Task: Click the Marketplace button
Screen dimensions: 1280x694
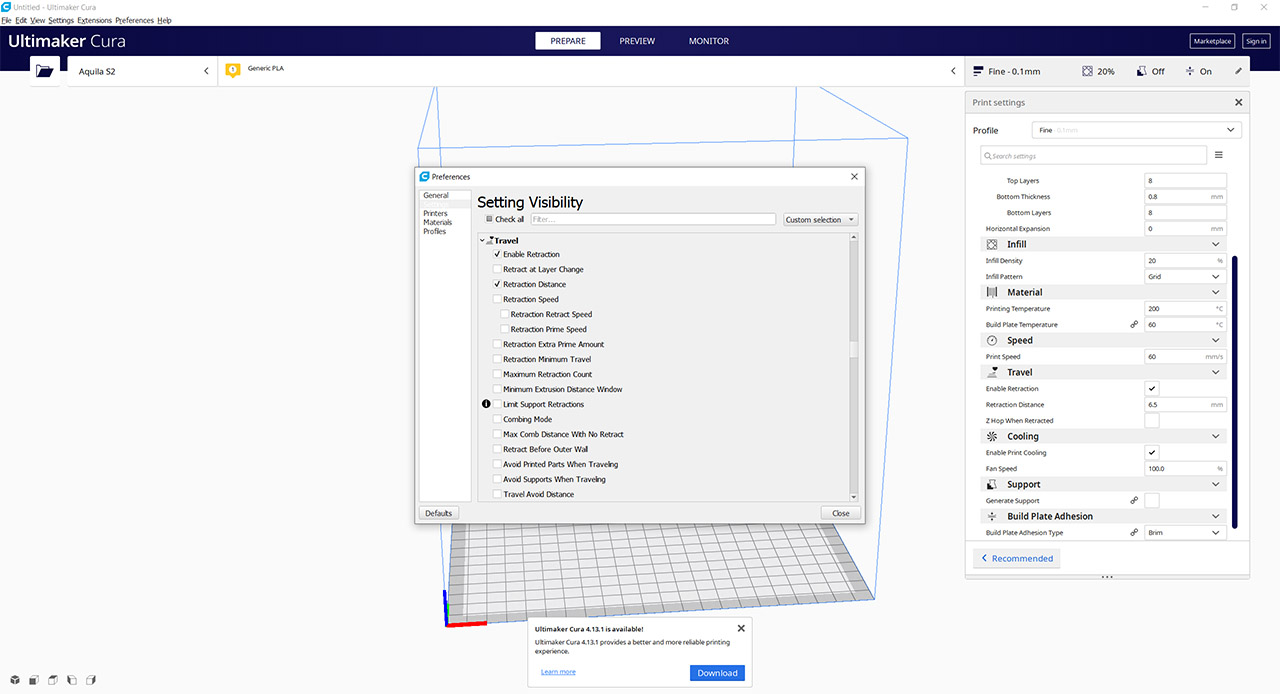Action: [x=1212, y=41]
